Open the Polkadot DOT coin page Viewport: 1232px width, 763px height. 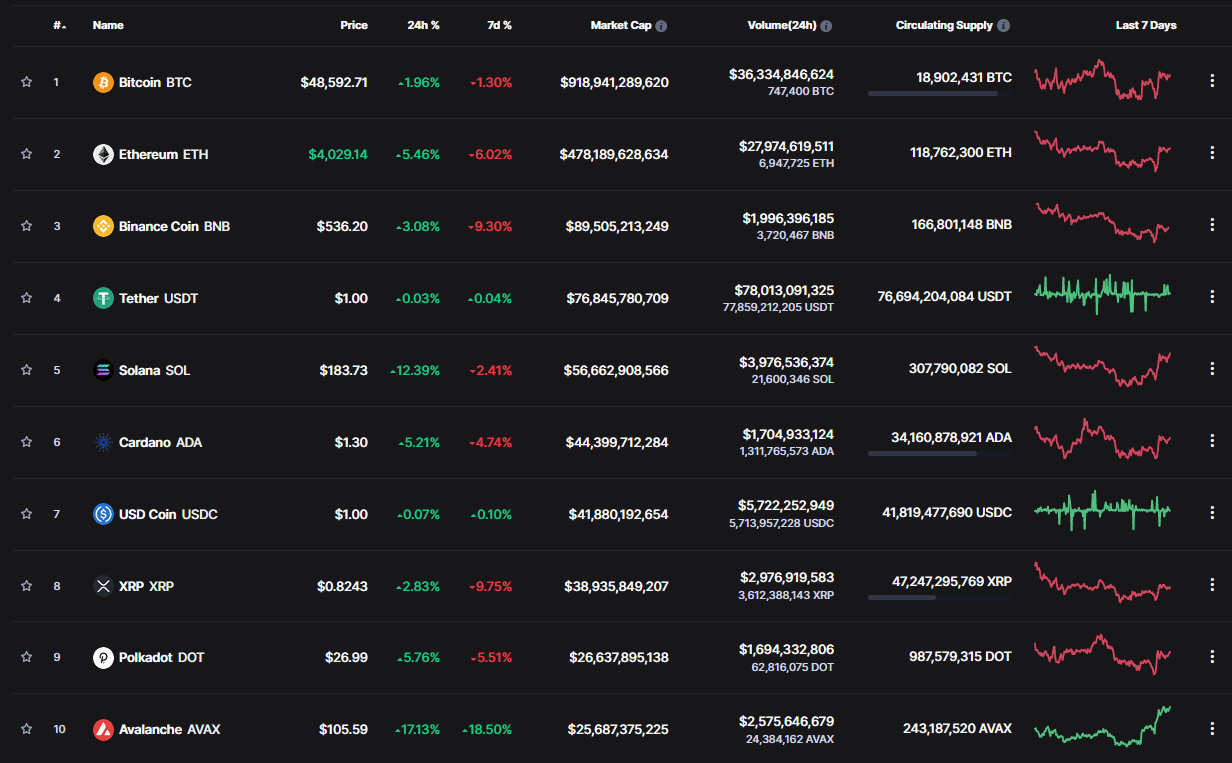162,657
